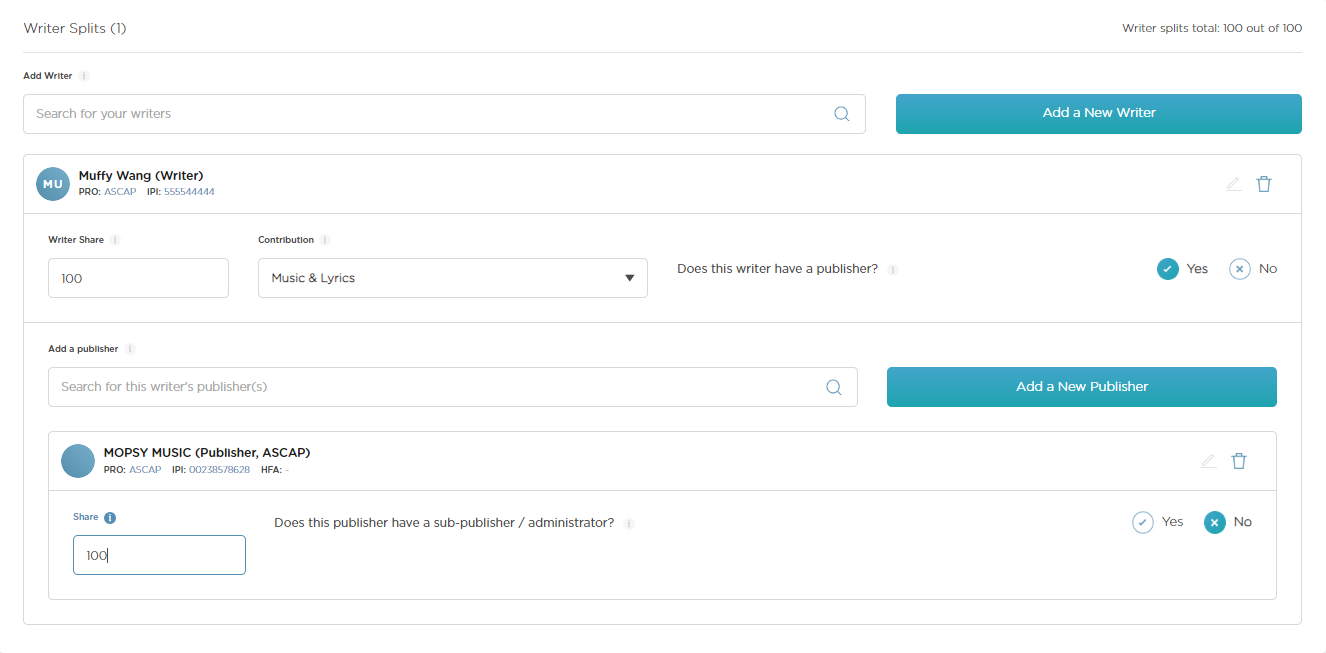This screenshot has height=653, width=1326.
Task: Click info icon next to Add Writer
Action: pos(84,76)
